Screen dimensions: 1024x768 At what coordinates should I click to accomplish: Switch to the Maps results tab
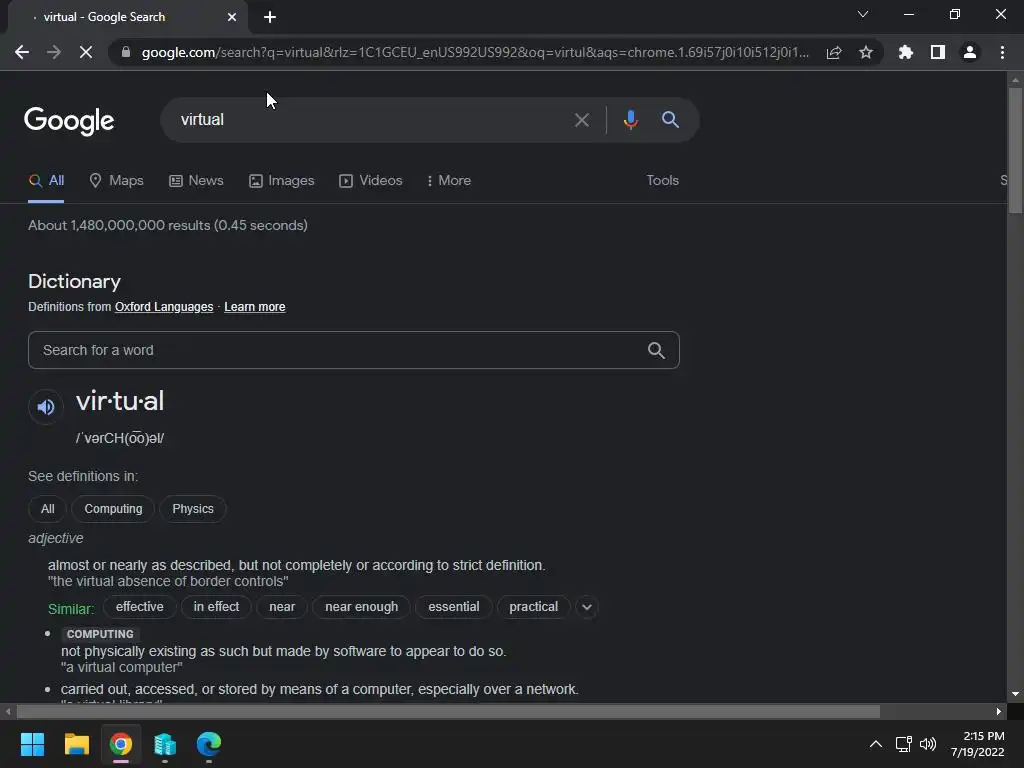coord(116,181)
